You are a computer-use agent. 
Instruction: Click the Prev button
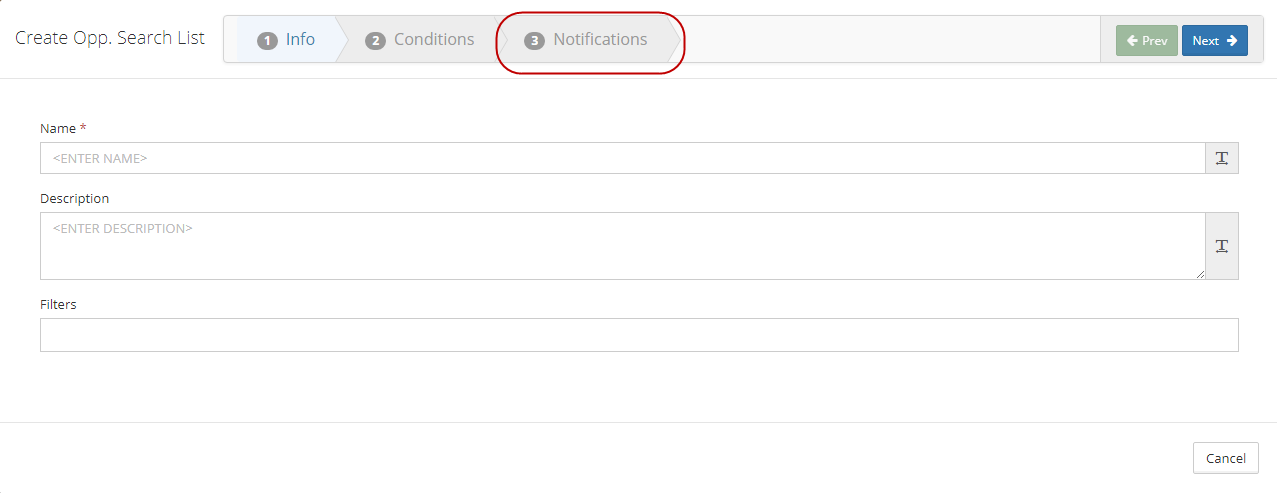[x=1147, y=41]
